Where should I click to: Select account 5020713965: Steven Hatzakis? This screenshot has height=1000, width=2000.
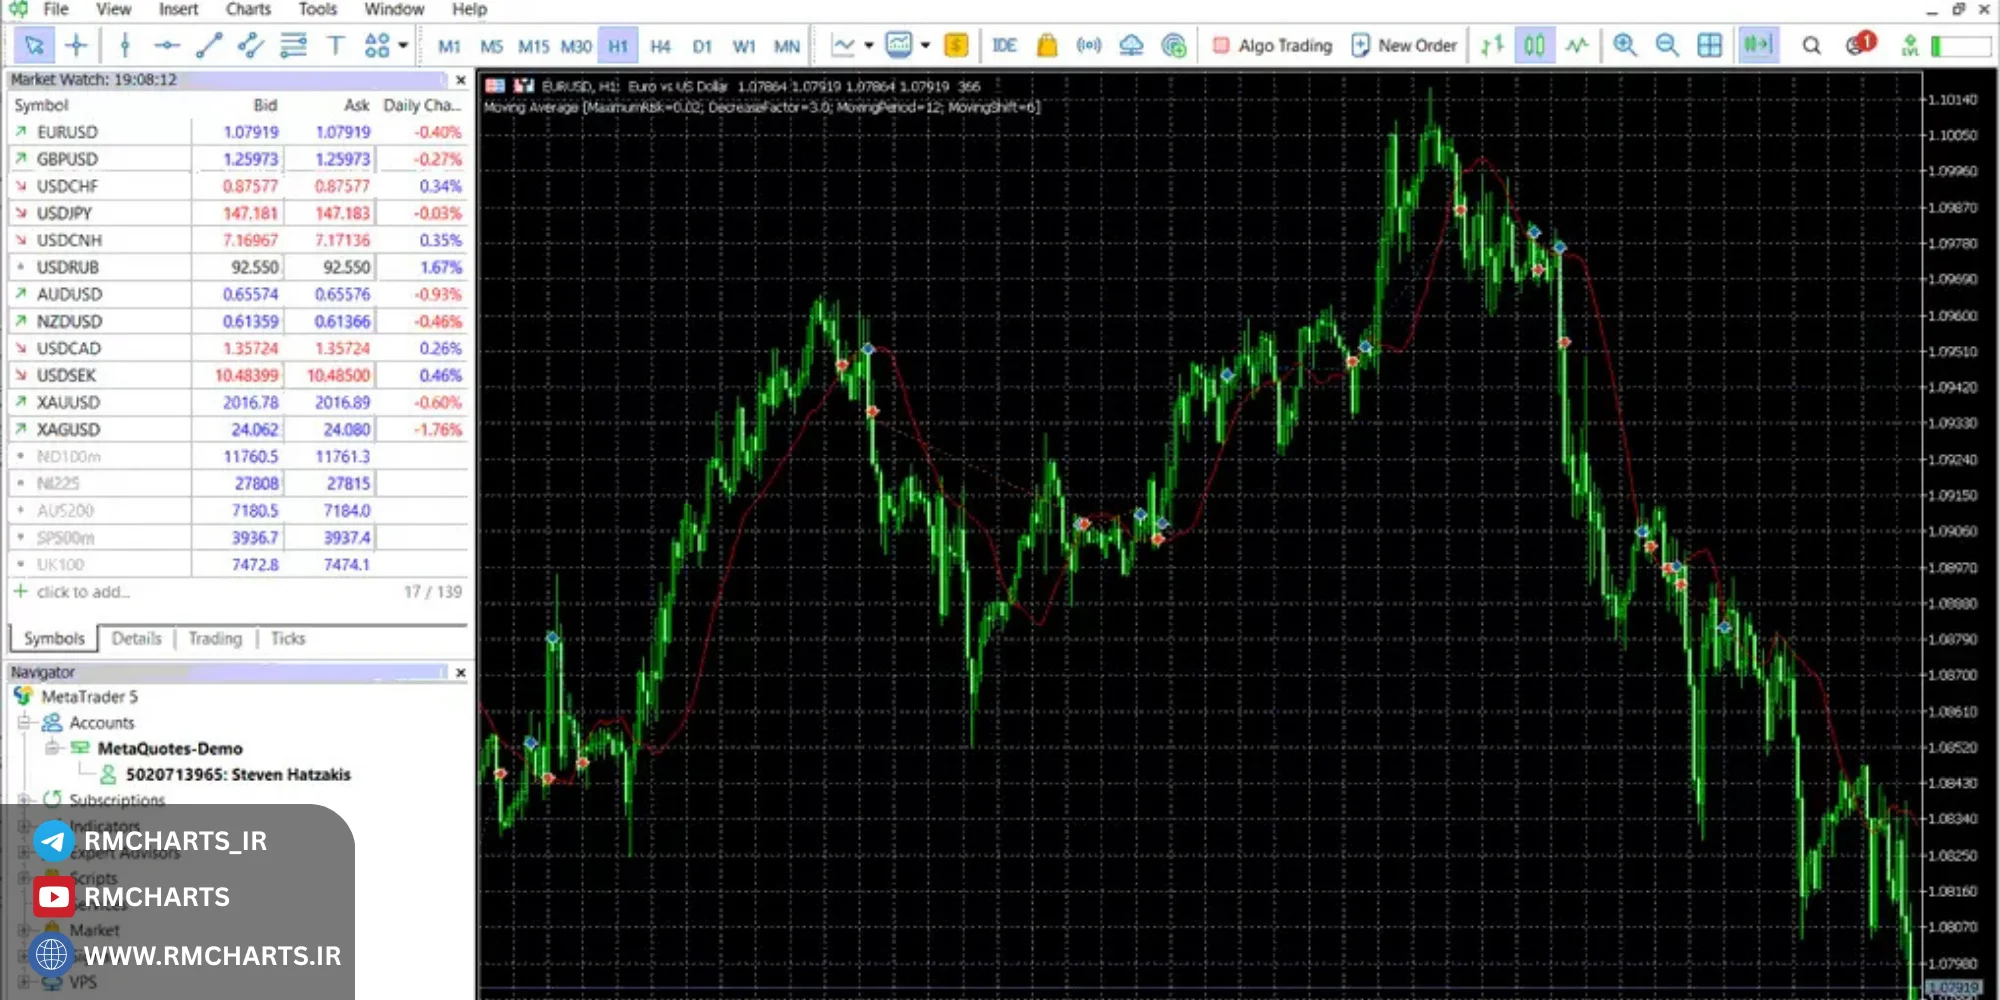238,774
